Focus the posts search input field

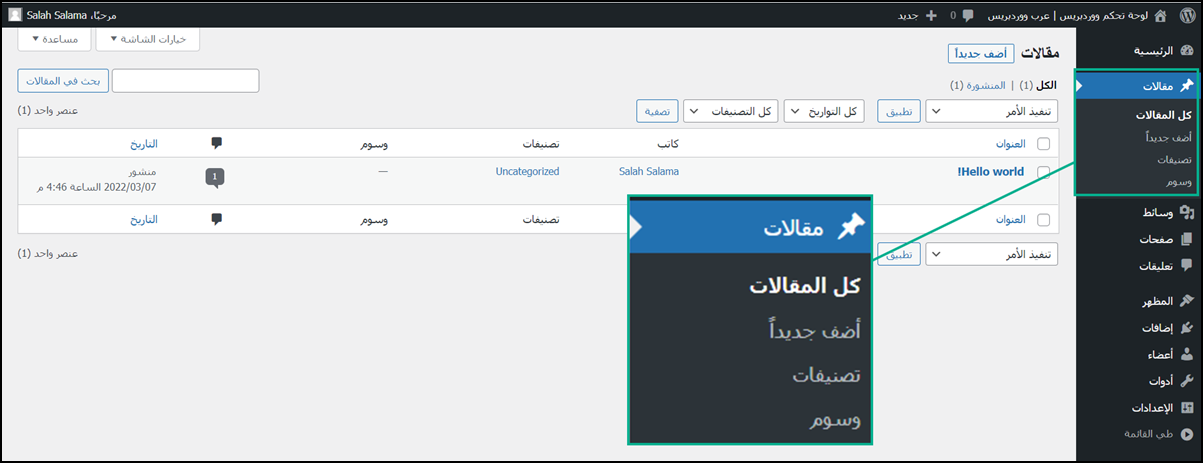pyautogui.click(x=185, y=81)
